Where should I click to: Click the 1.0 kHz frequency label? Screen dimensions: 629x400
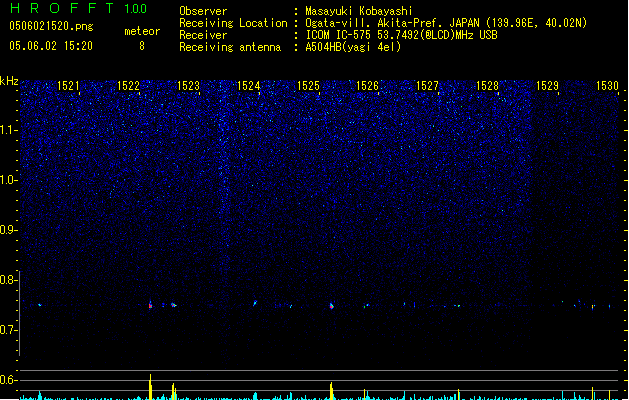(9, 180)
